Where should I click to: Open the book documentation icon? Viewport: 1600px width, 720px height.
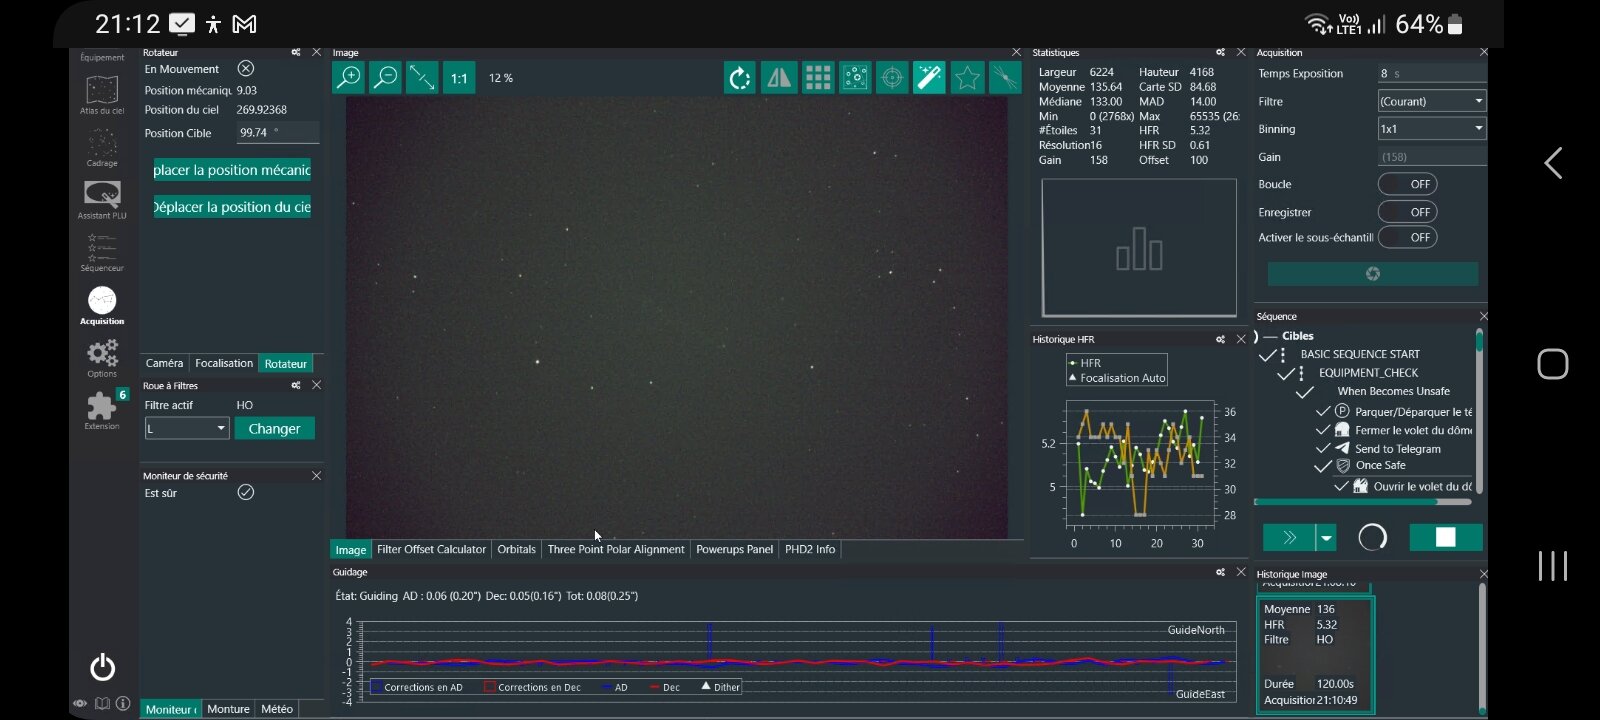coord(102,704)
